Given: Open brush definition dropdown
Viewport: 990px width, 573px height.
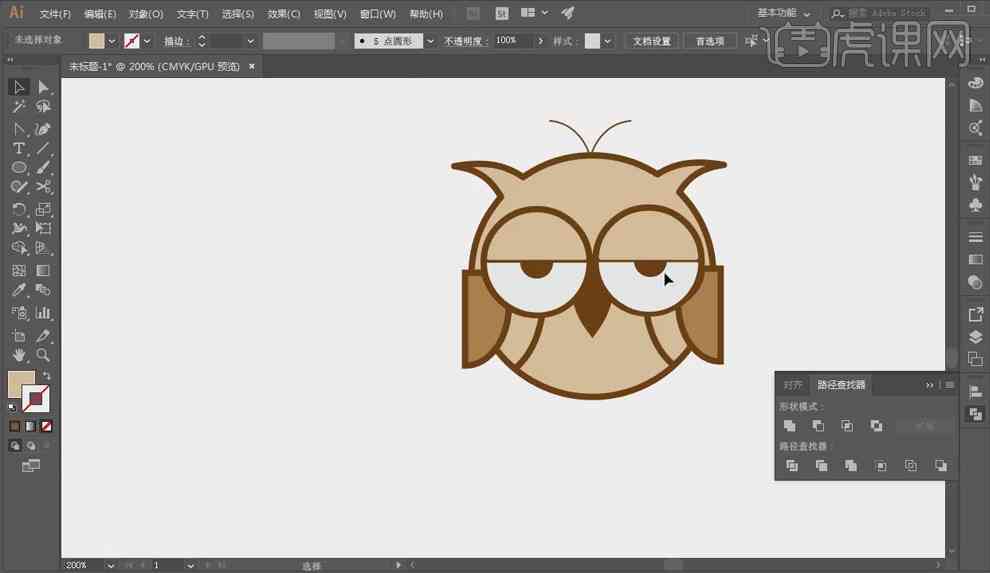Looking at the screenshot, I should pyautogui.click(x=430, y=41).
